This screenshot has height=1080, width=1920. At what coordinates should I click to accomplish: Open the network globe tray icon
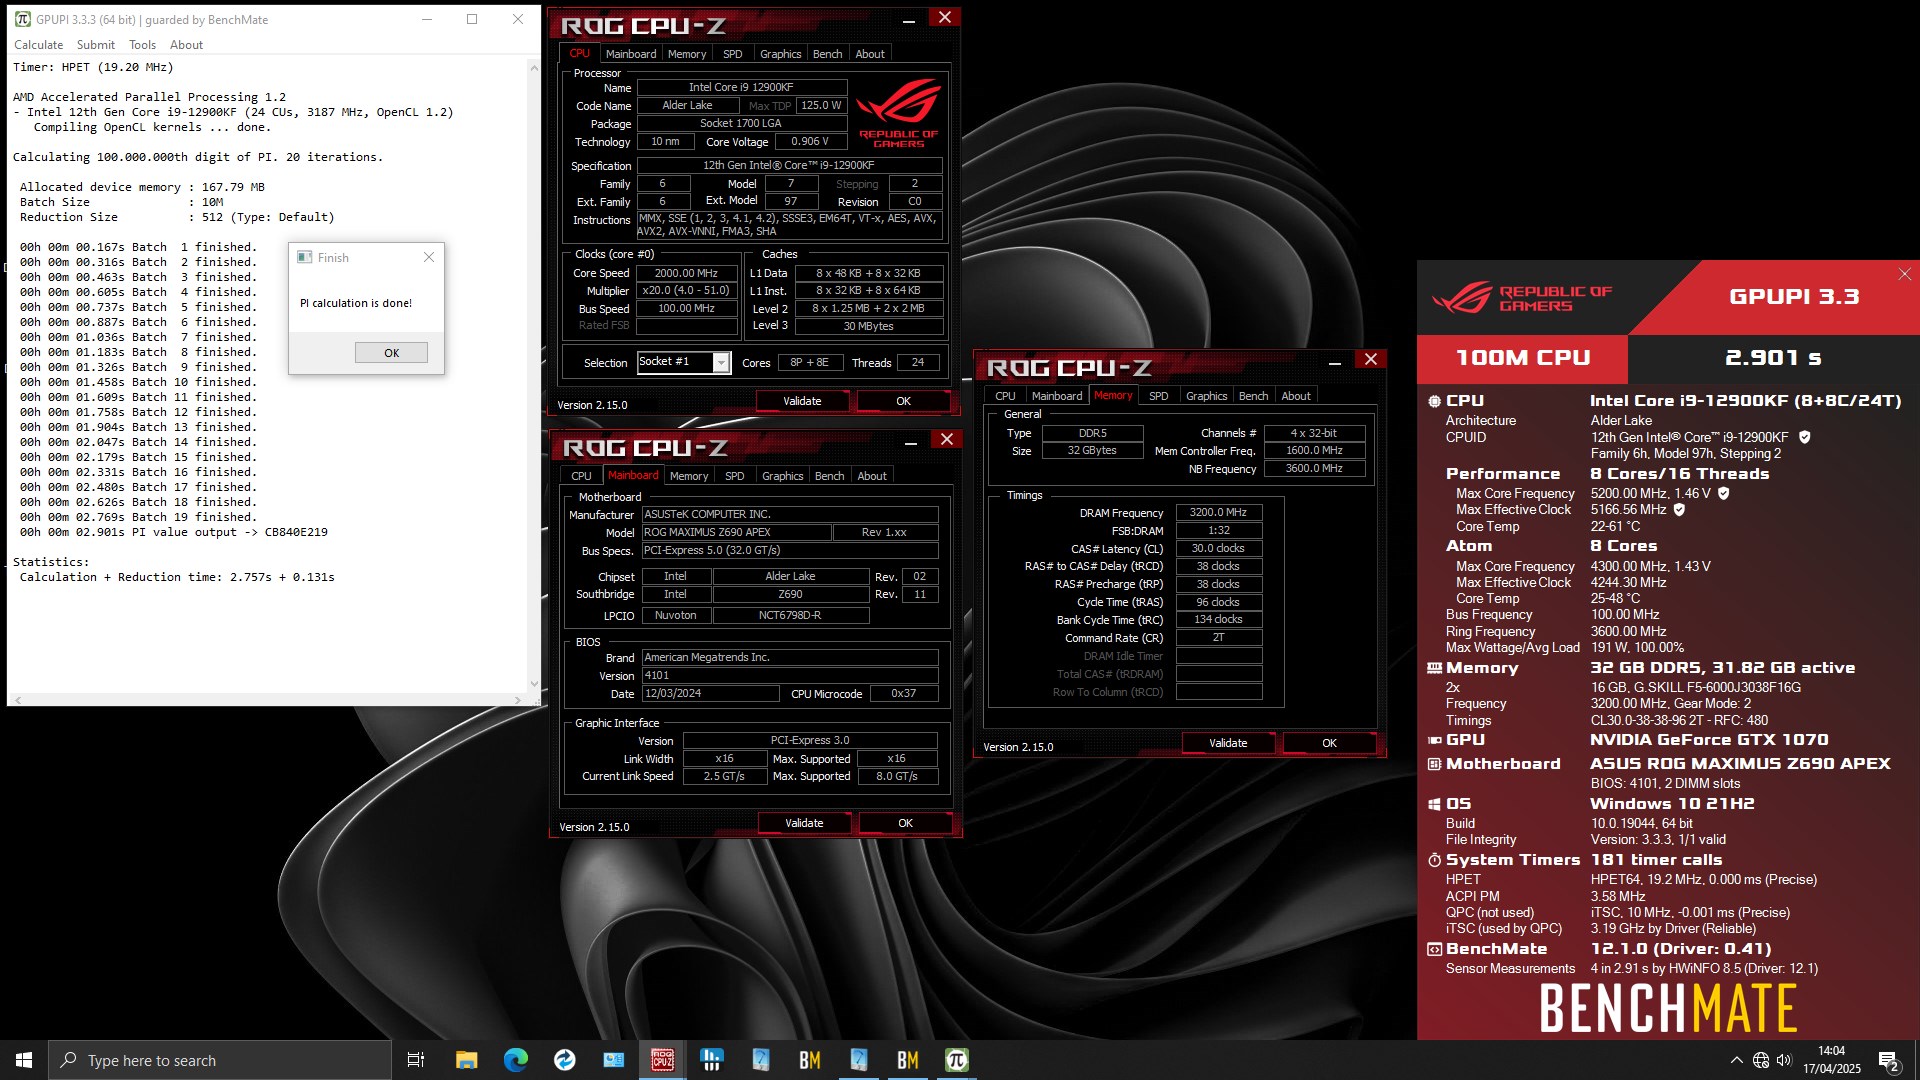(1761, 1060)
